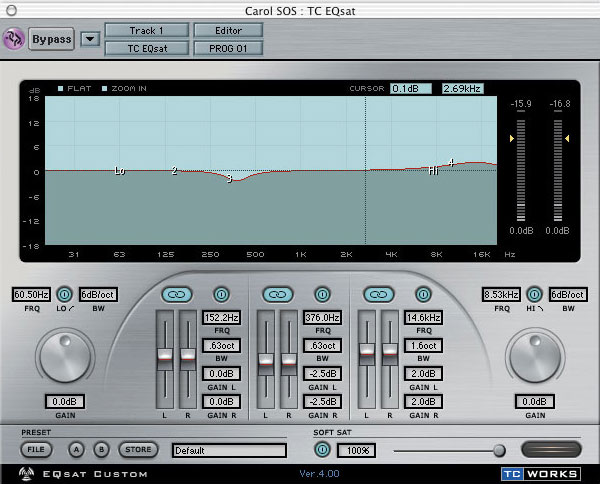This screenshot has height=484, width=600.
Task: Select band 4 handle on the EQ curve
Action: [x=452, y=163]
